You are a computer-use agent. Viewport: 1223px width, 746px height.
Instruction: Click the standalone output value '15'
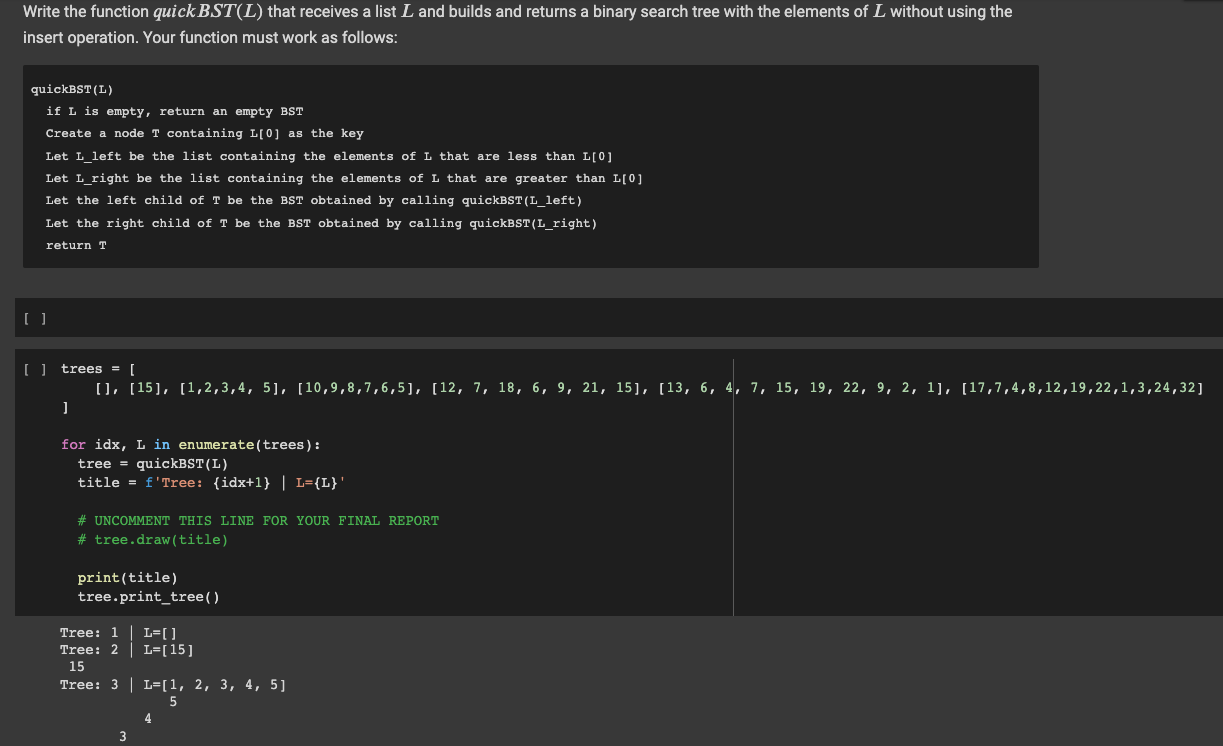(x=76, y=666)
